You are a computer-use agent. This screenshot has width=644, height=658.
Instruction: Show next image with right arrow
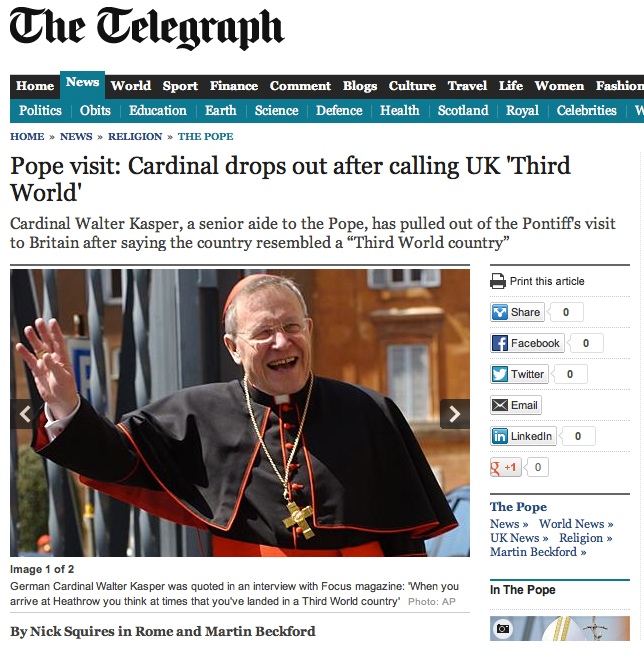pyautogui.click(x=455, y=414)
